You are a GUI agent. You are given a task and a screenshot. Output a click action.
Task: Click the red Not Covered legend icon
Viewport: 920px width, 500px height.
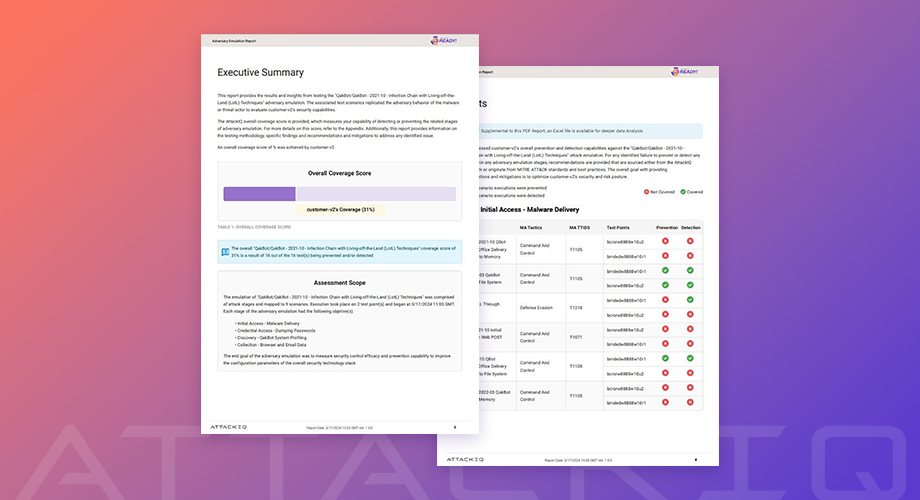(x=647, y=192)
